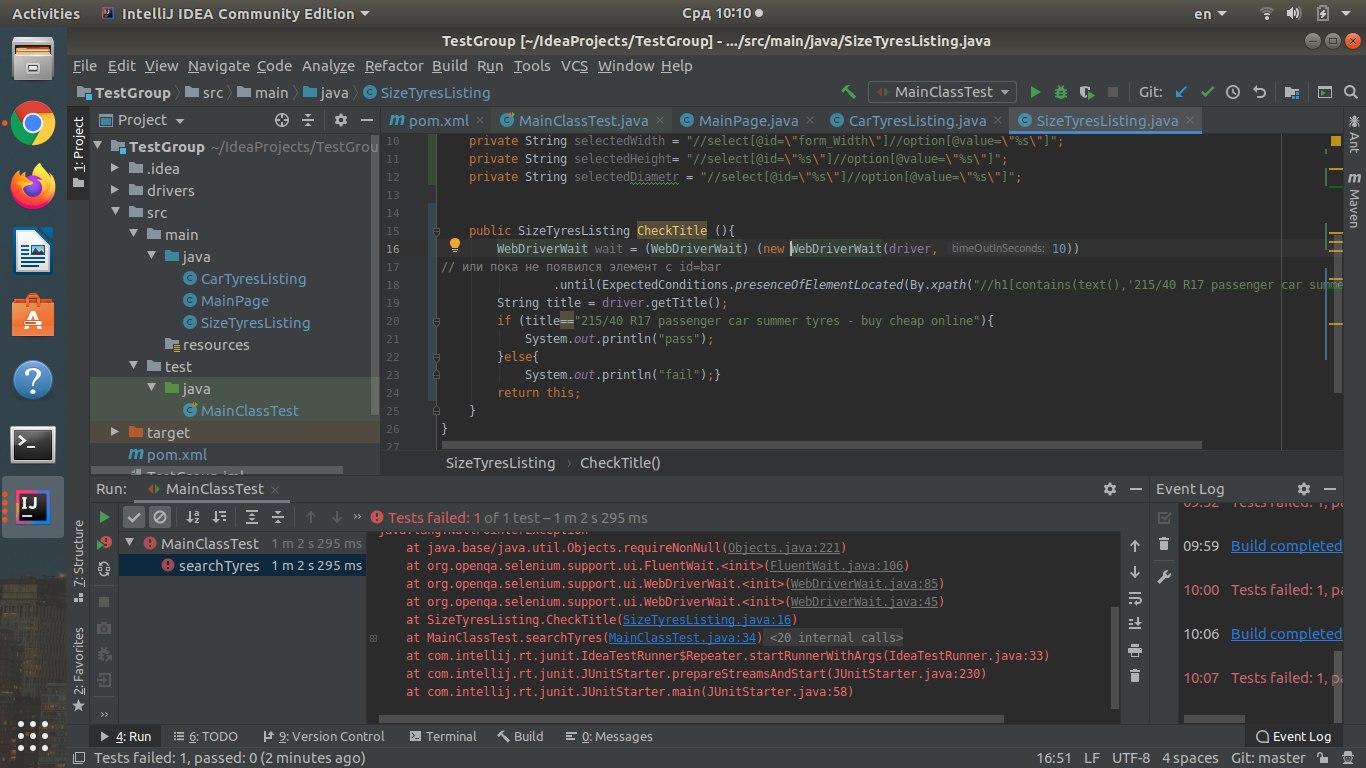Rerun failed tests icon in the Run panel
The height and width of the screenshot is (768, 1366).
coord(104,543)
